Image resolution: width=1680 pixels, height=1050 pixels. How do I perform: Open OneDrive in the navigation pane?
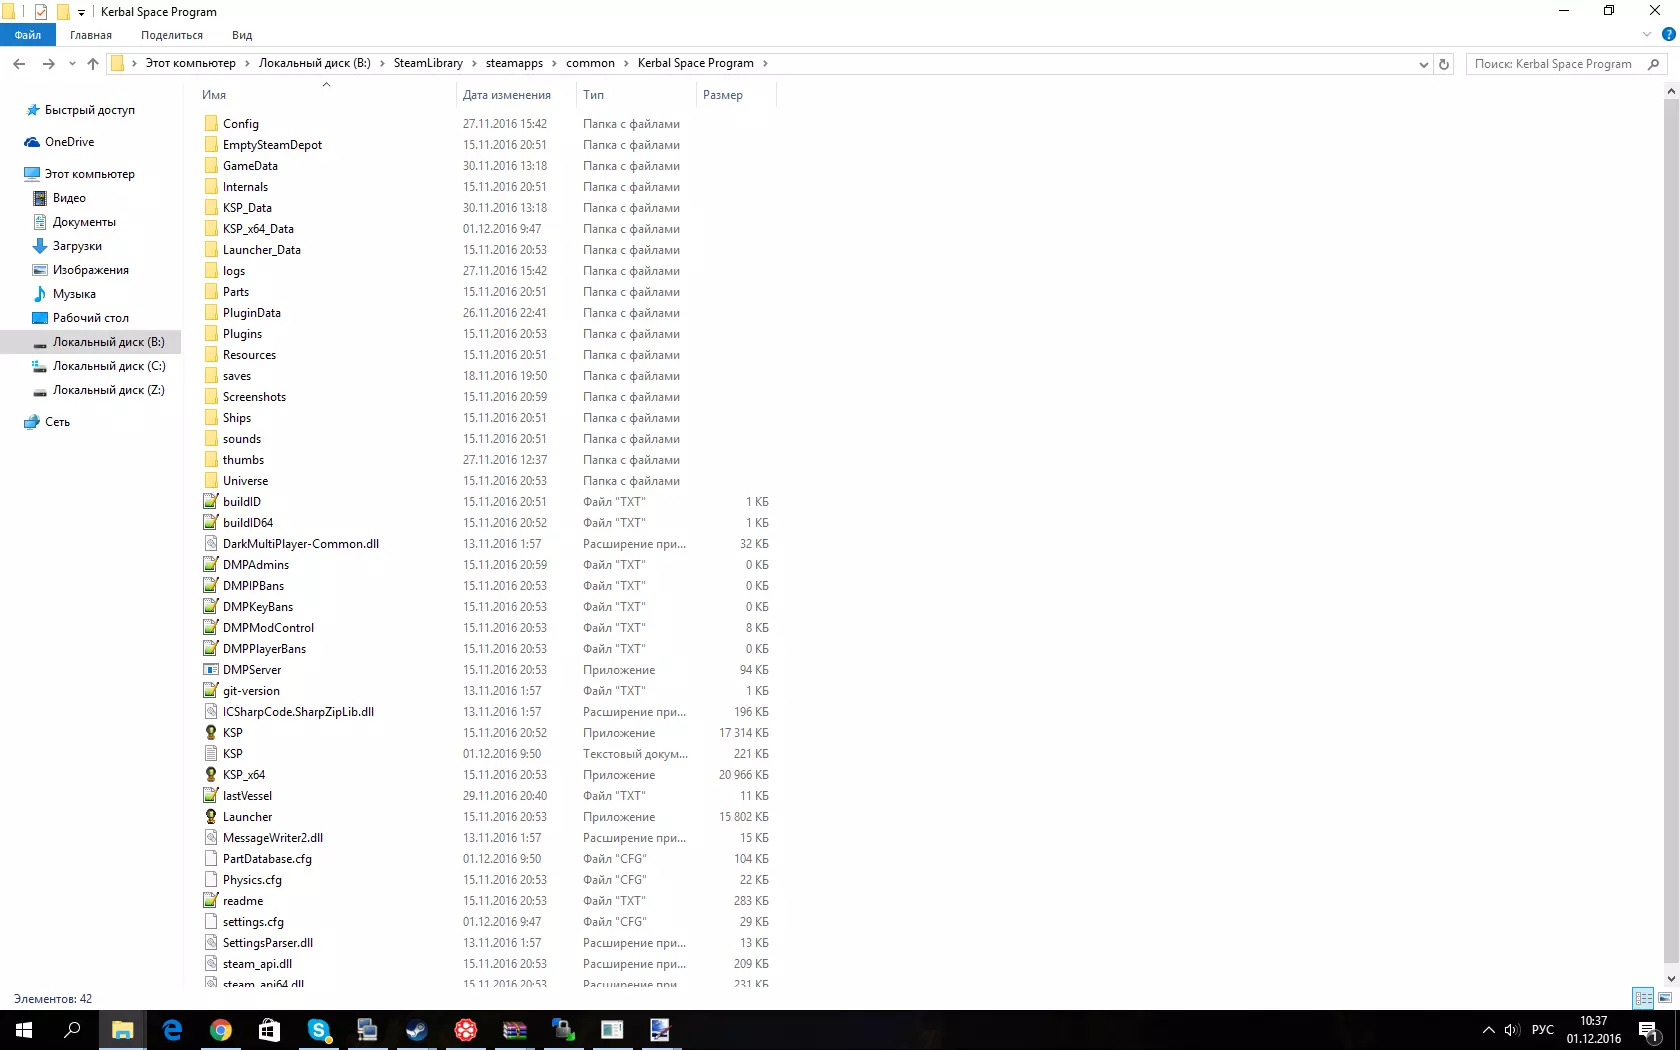pyautogui.click(x=69, y=142)
